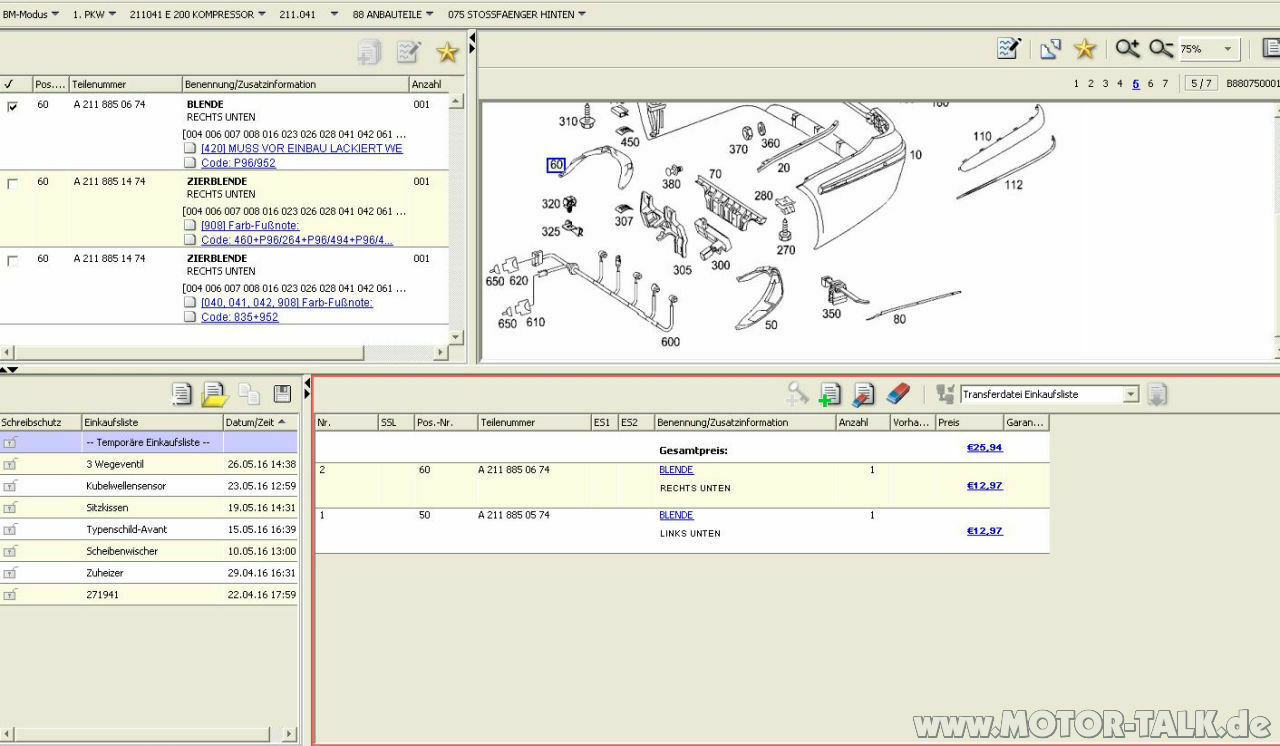Zoom in on the parts diagram
The image size is (1280, 746).
point(1128,48)
